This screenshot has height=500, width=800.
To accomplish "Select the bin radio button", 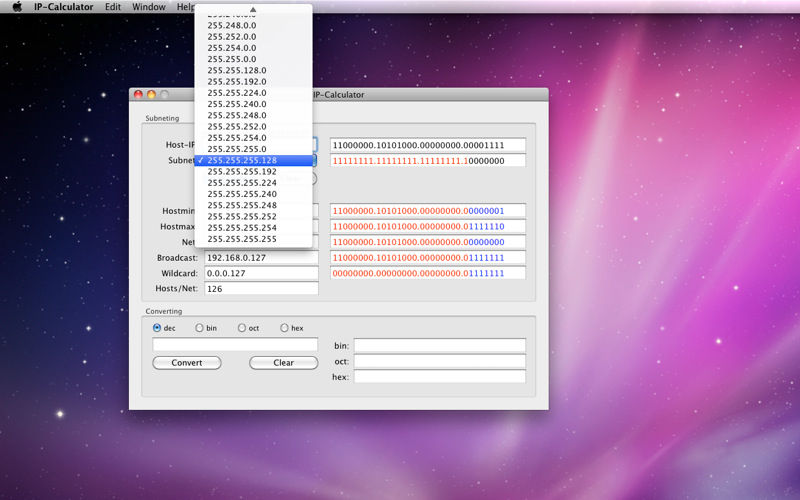I will click(199, 328).
